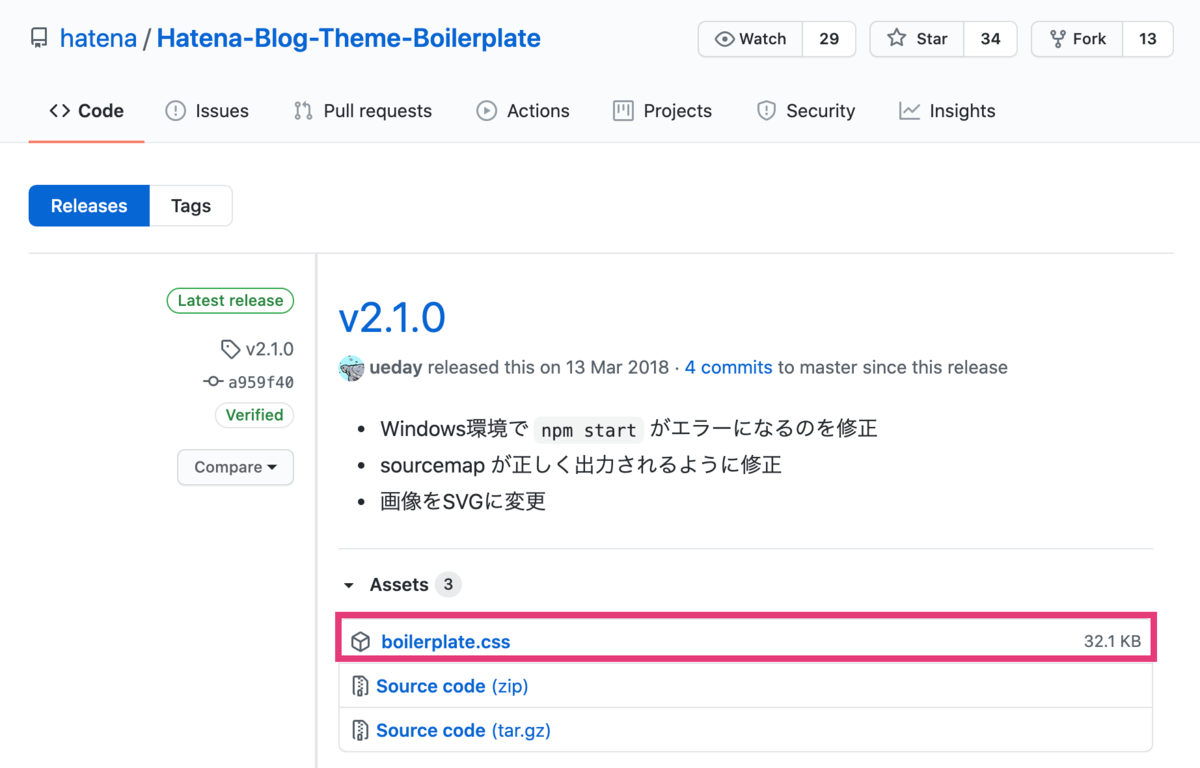Star the repository

pos(917,39)
